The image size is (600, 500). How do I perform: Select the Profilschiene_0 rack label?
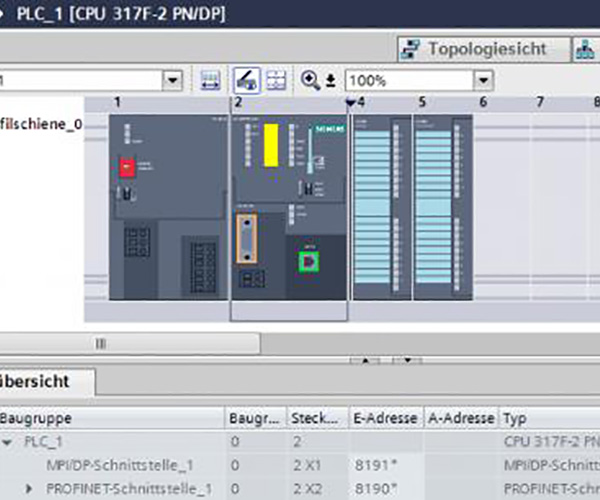tap(41, 124)
